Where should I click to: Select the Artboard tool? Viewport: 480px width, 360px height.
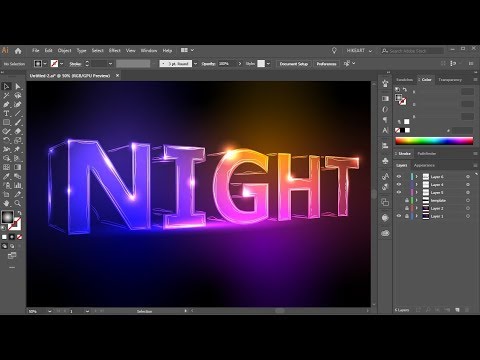click(x=6, y=194)
